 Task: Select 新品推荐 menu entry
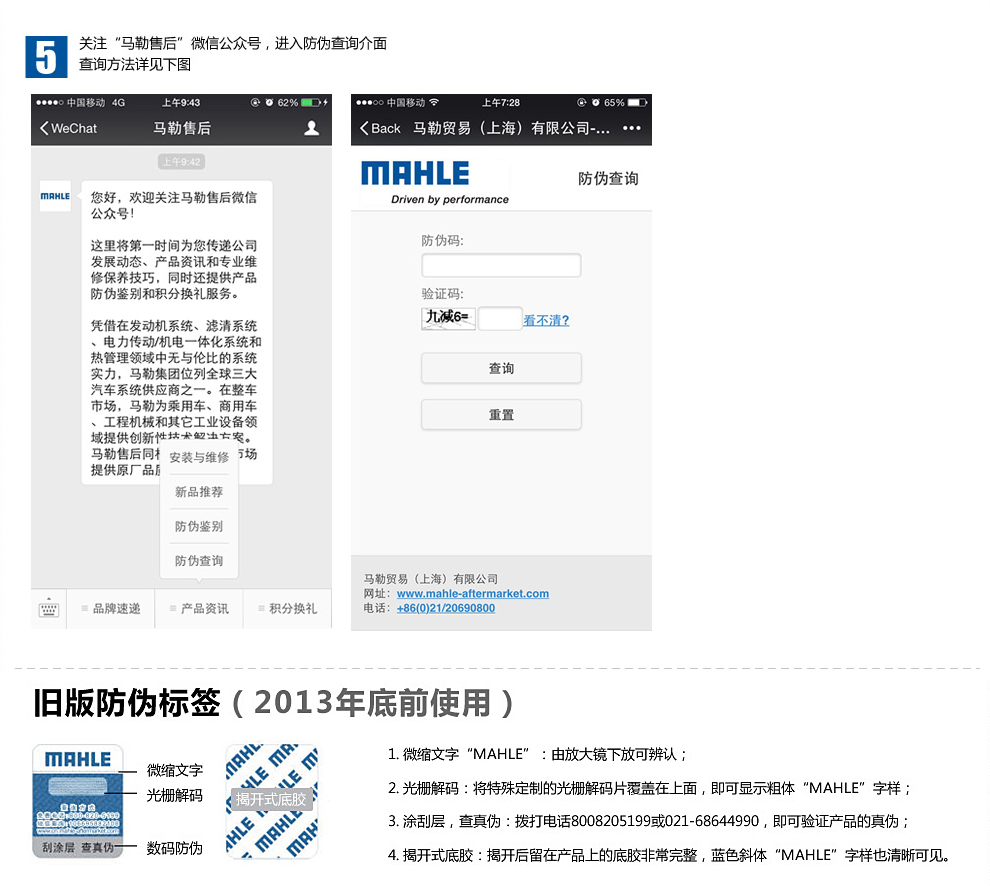point(199,492)
